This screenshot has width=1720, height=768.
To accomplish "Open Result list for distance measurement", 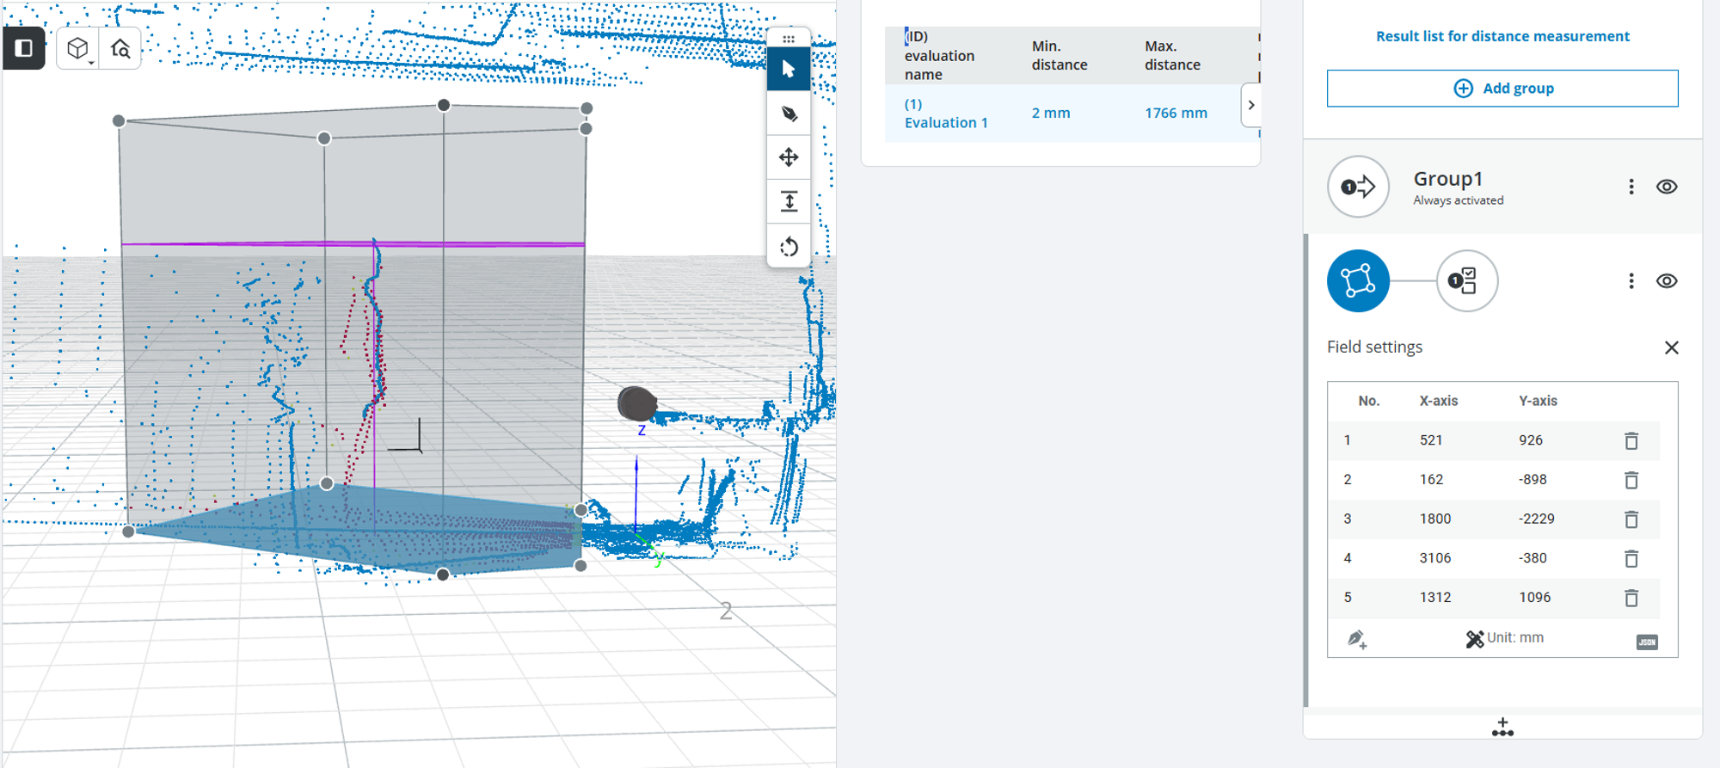I will point(1502,36).
